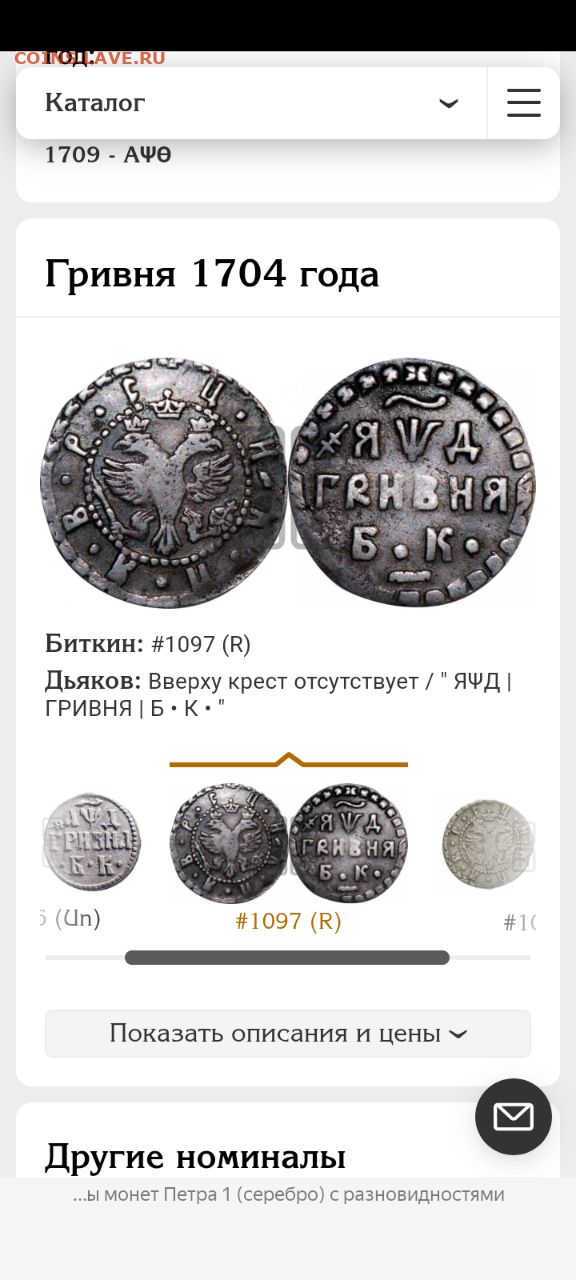
Task: Select the rightmost partially visible coin thumbnail
Action: pos(488,844)
